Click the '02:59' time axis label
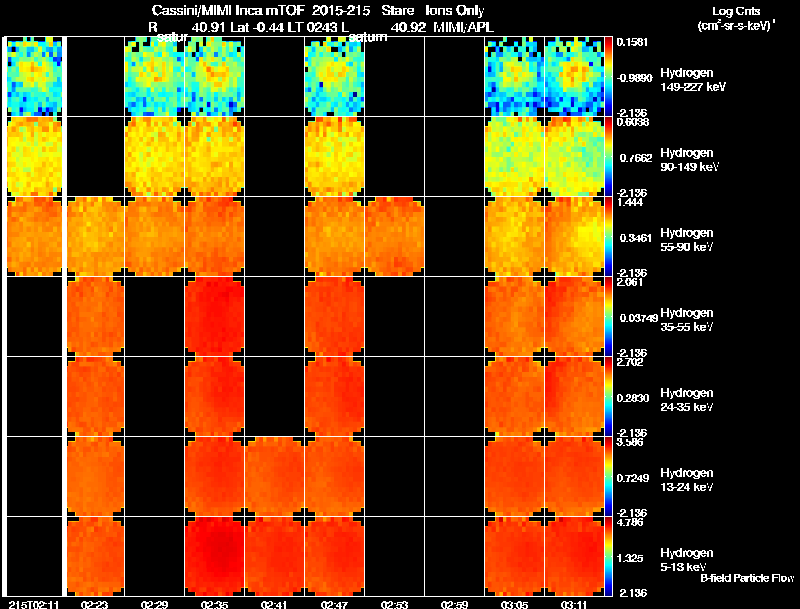Screen dimensions: 800x609 pos(454,604)
